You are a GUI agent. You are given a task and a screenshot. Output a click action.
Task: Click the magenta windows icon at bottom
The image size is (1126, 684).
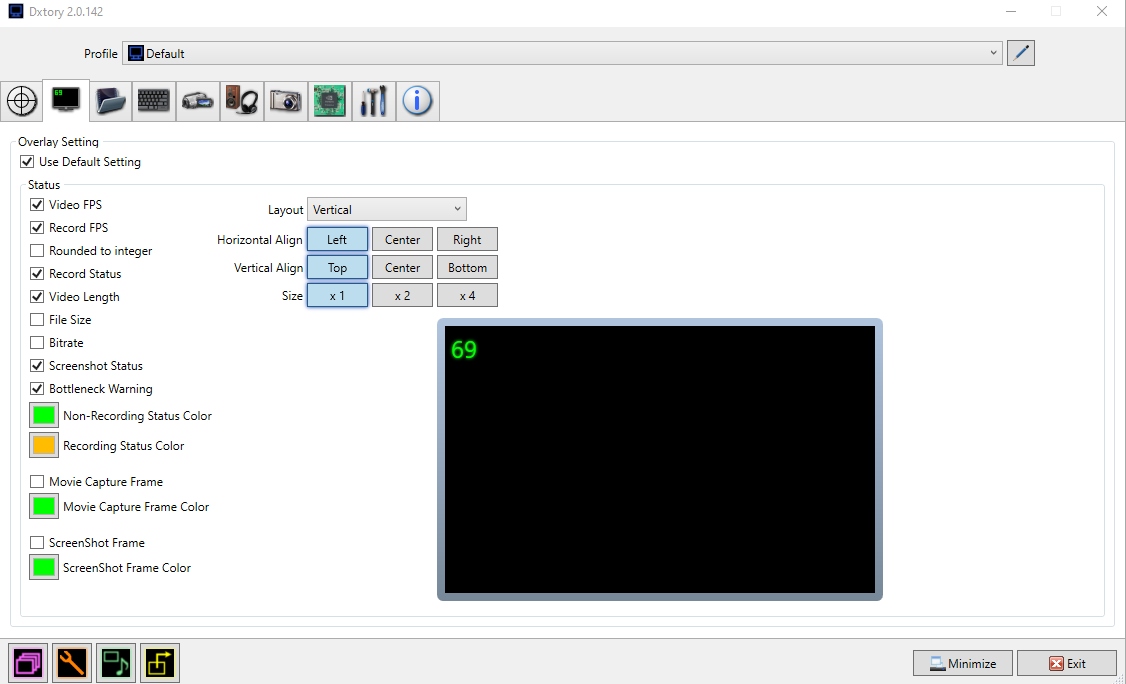tap(29, 662)
